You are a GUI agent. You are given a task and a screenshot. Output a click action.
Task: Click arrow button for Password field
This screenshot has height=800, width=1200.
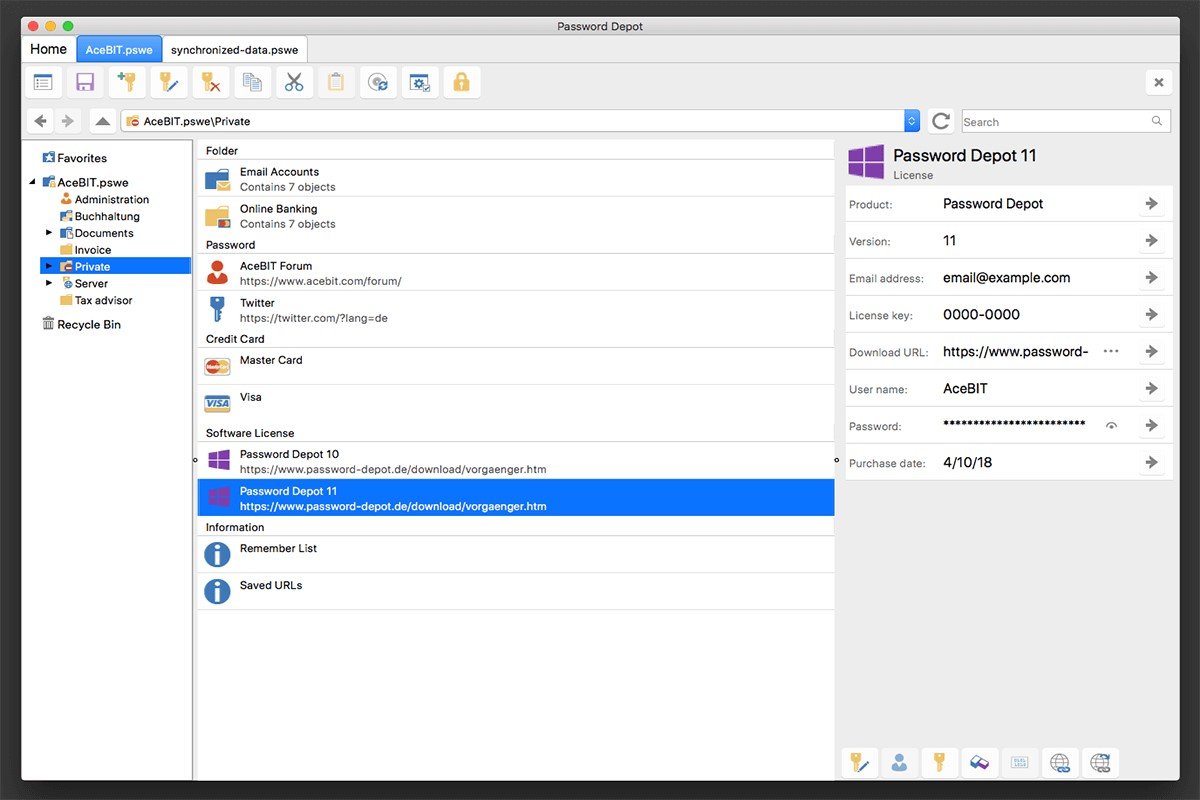tap(1152, 426)
